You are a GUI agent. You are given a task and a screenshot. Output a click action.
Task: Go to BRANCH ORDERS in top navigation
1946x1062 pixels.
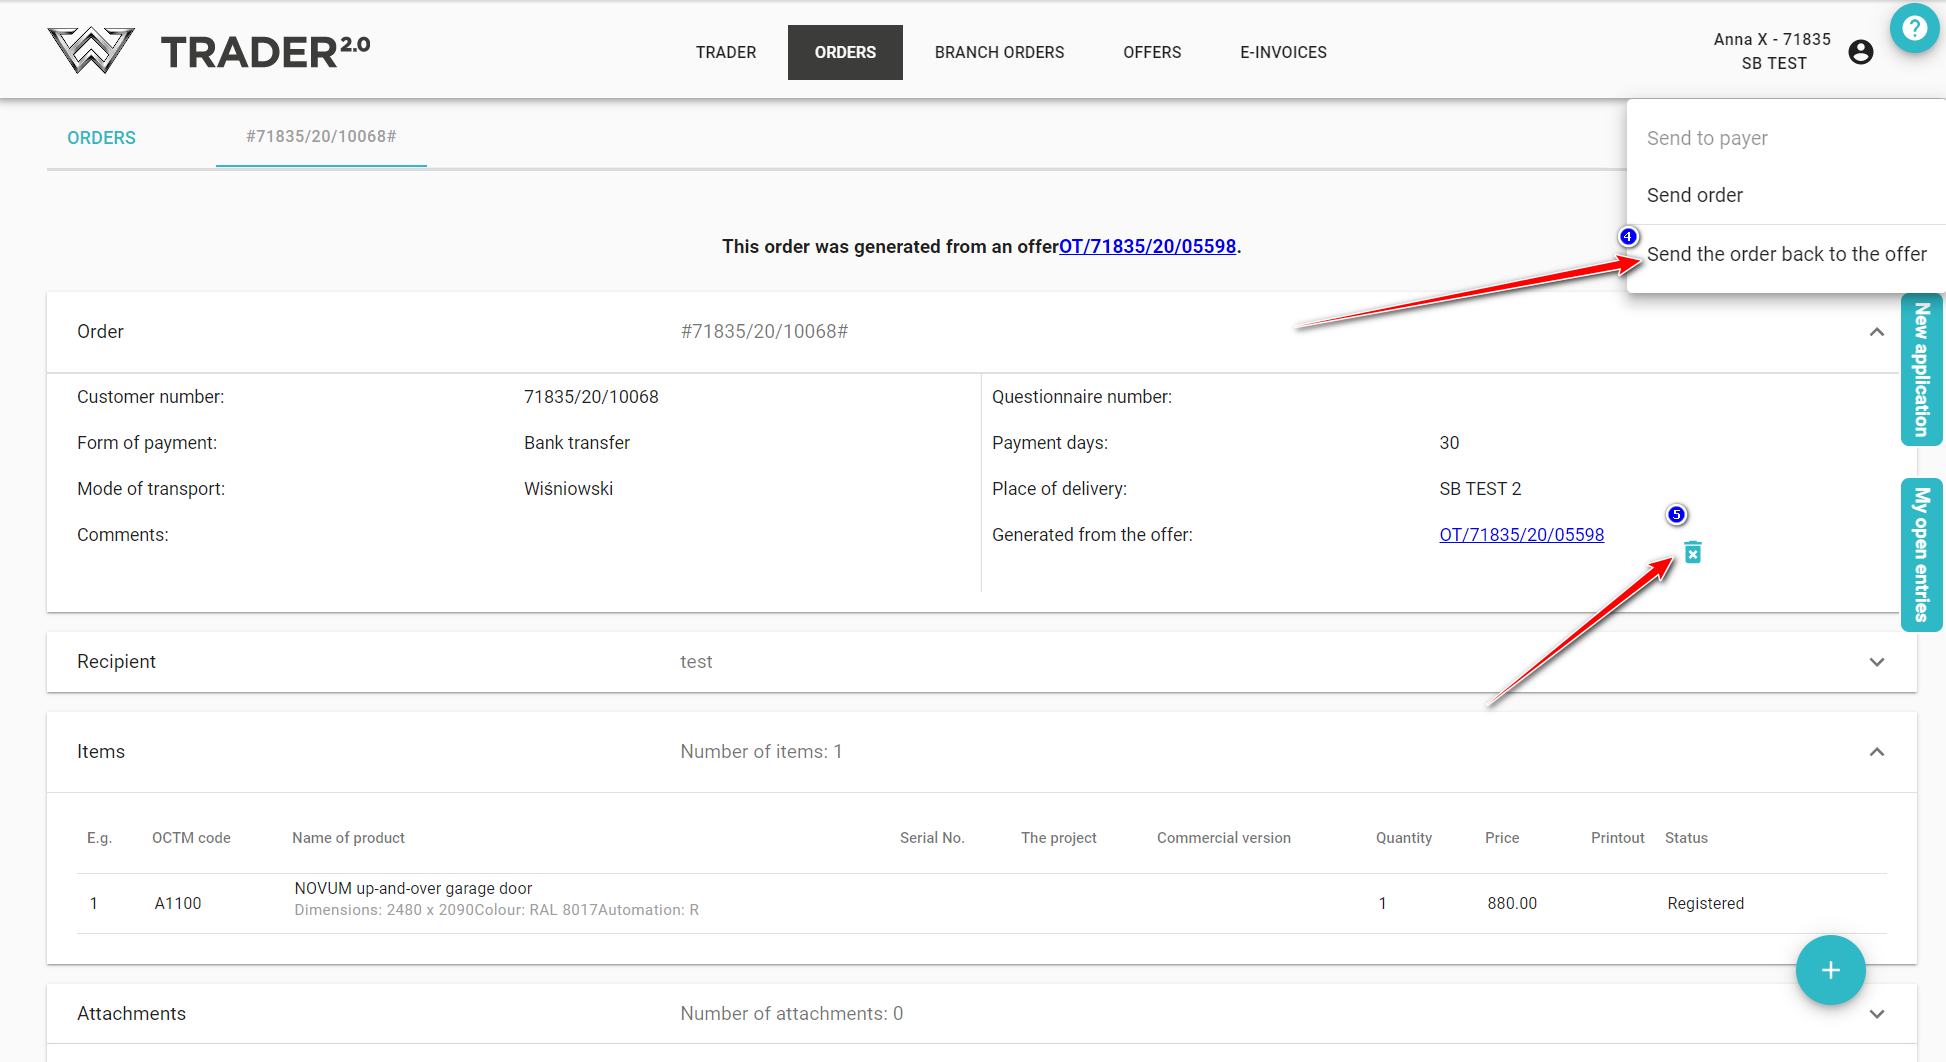tap(999, 52)
